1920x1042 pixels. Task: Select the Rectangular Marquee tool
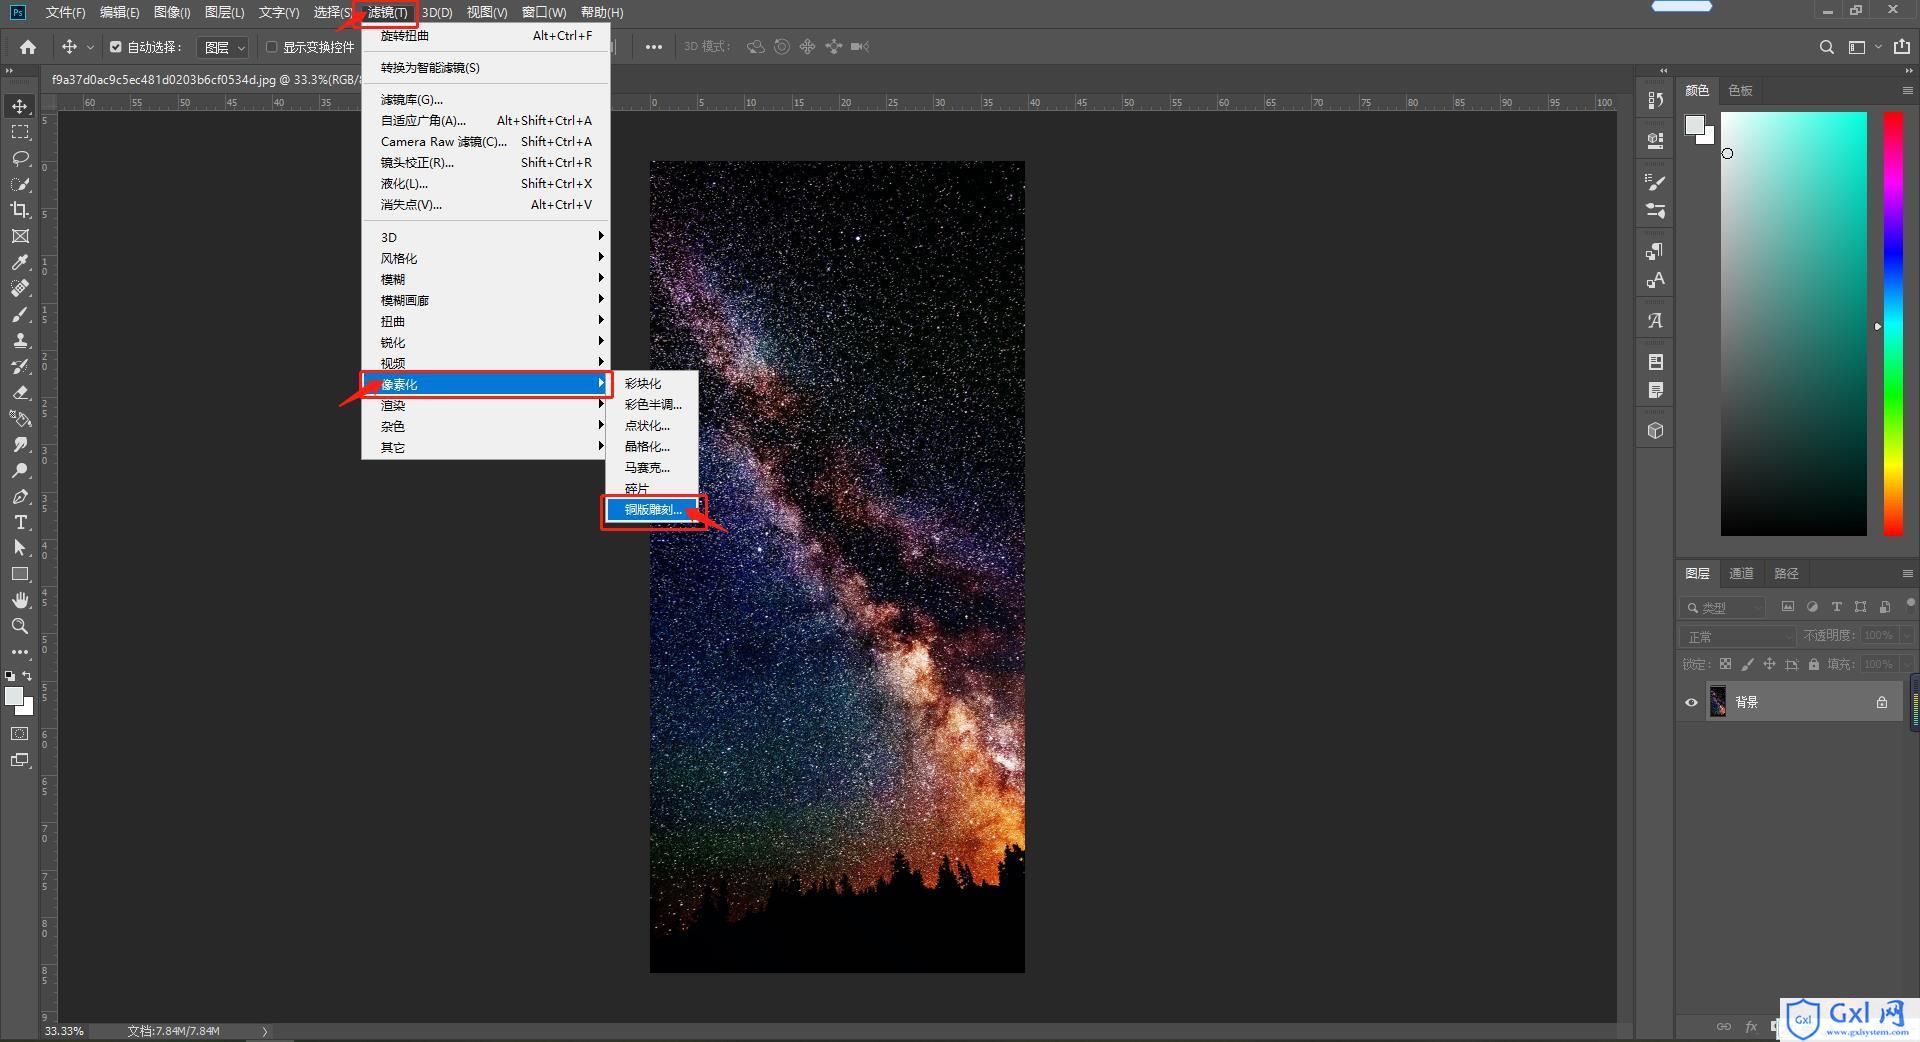tap(20, 132)
